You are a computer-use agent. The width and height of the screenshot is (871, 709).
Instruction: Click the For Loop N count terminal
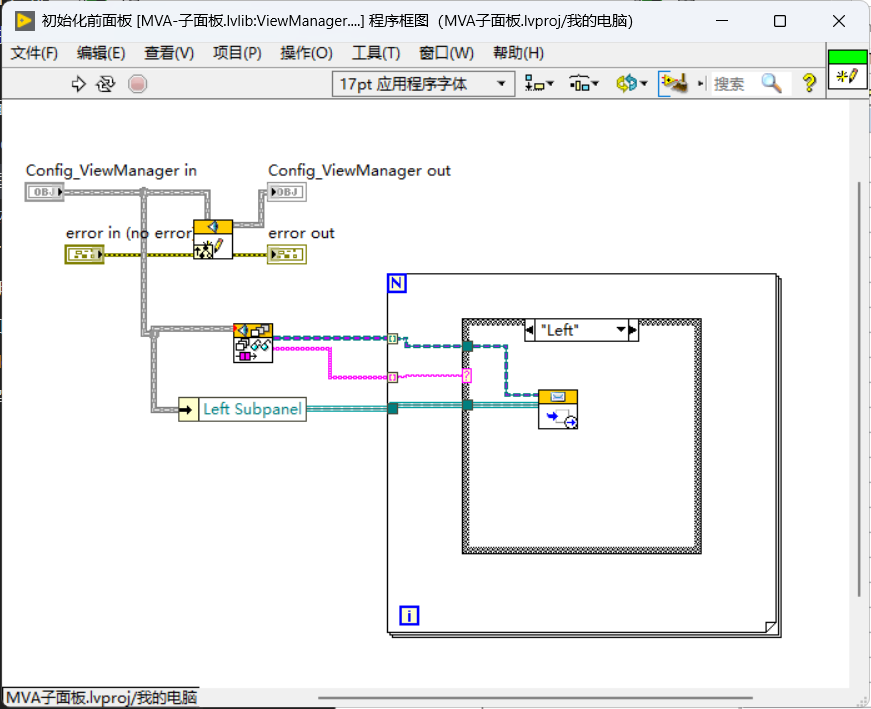click(397, 283)
